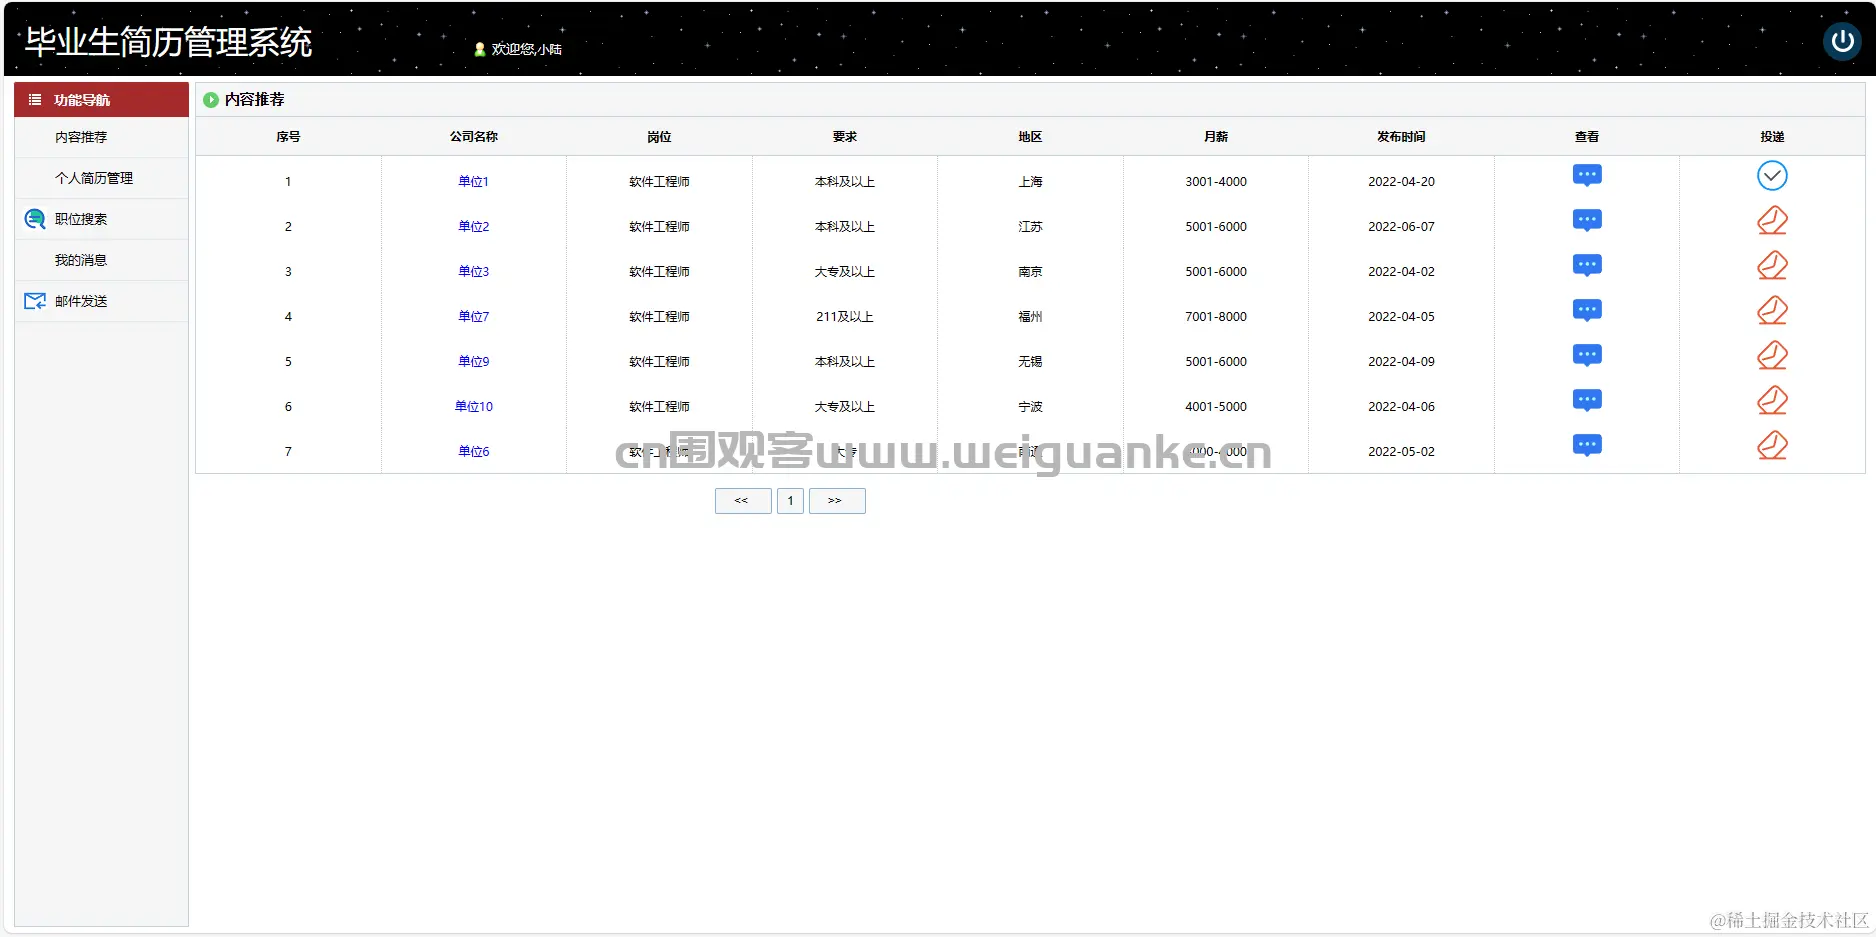Image resolution: width=1876 pixels, height=937 pixels.
Task: Click the power logout icon
Action: click(x=1841, y=41)
